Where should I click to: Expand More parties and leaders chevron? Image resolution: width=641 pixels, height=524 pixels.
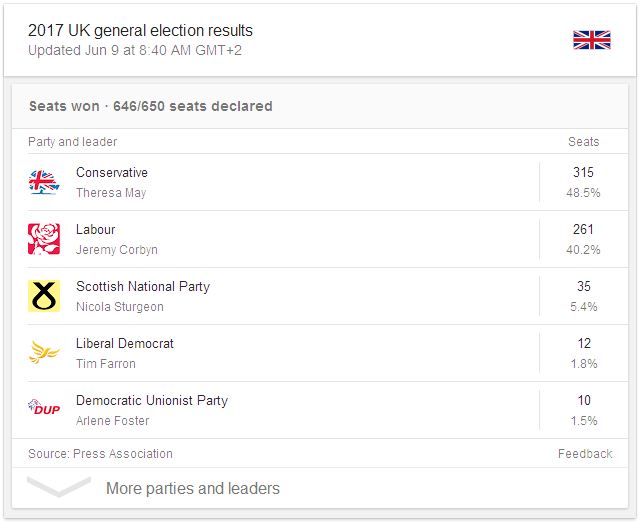(x=59, y=488)
